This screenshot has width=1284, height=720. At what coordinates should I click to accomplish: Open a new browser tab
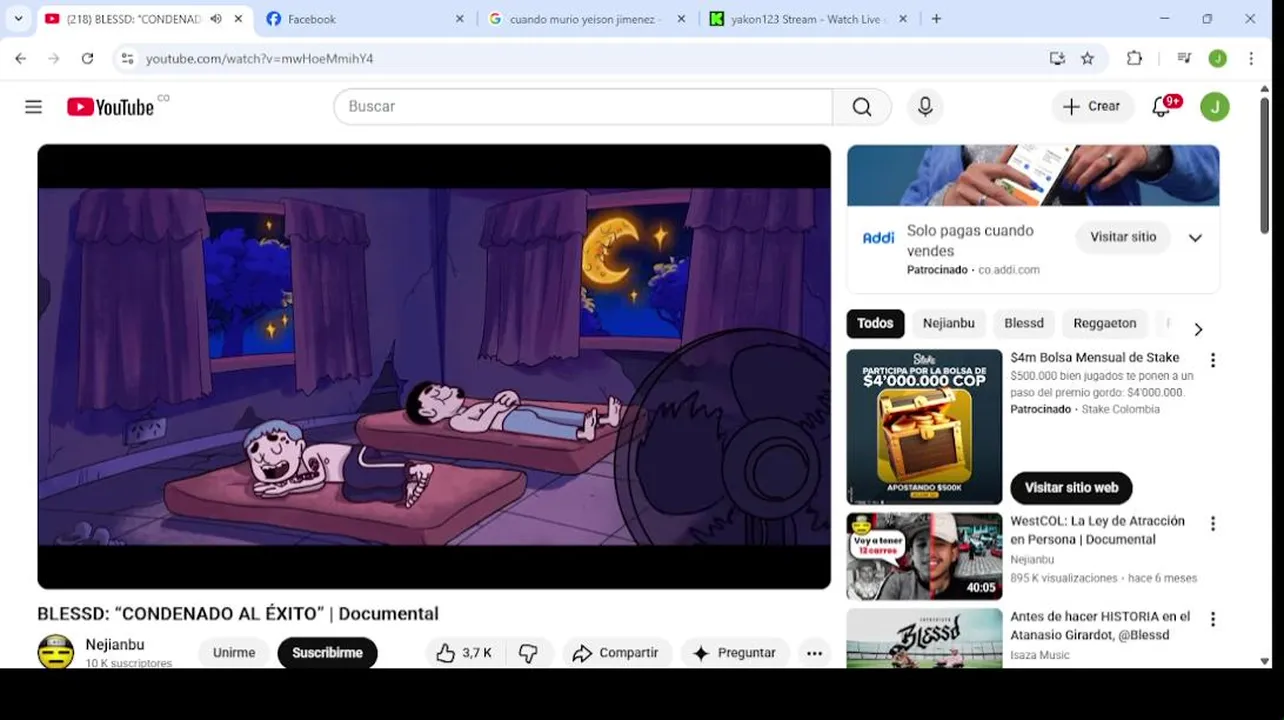[x=936, y=19]
